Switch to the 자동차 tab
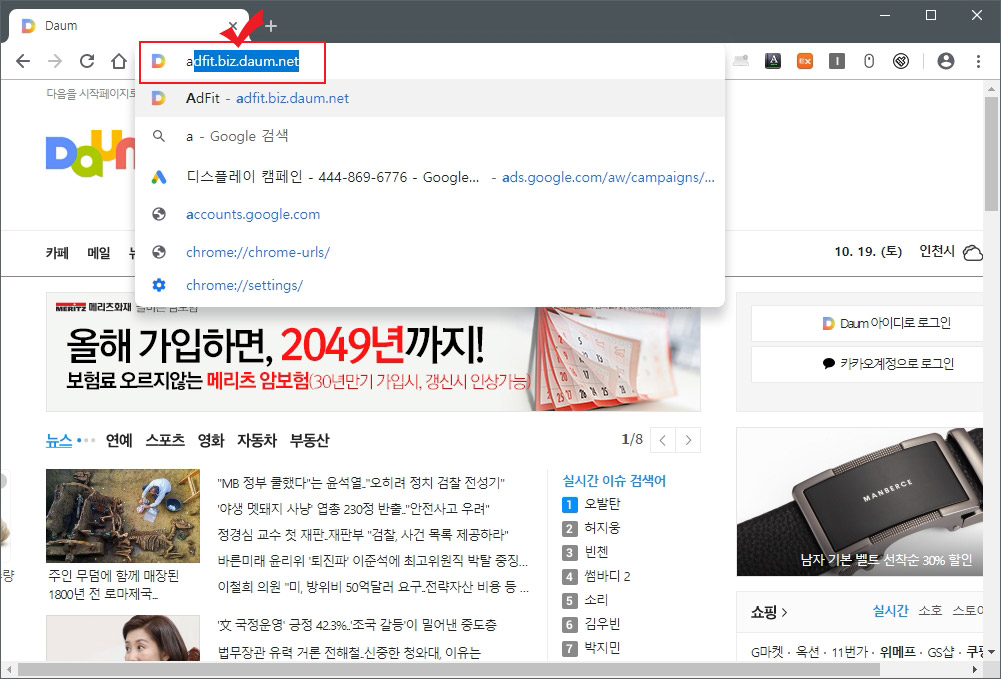Image resolution: width=1001 pixels, height=679 pixels. (257, 440)
